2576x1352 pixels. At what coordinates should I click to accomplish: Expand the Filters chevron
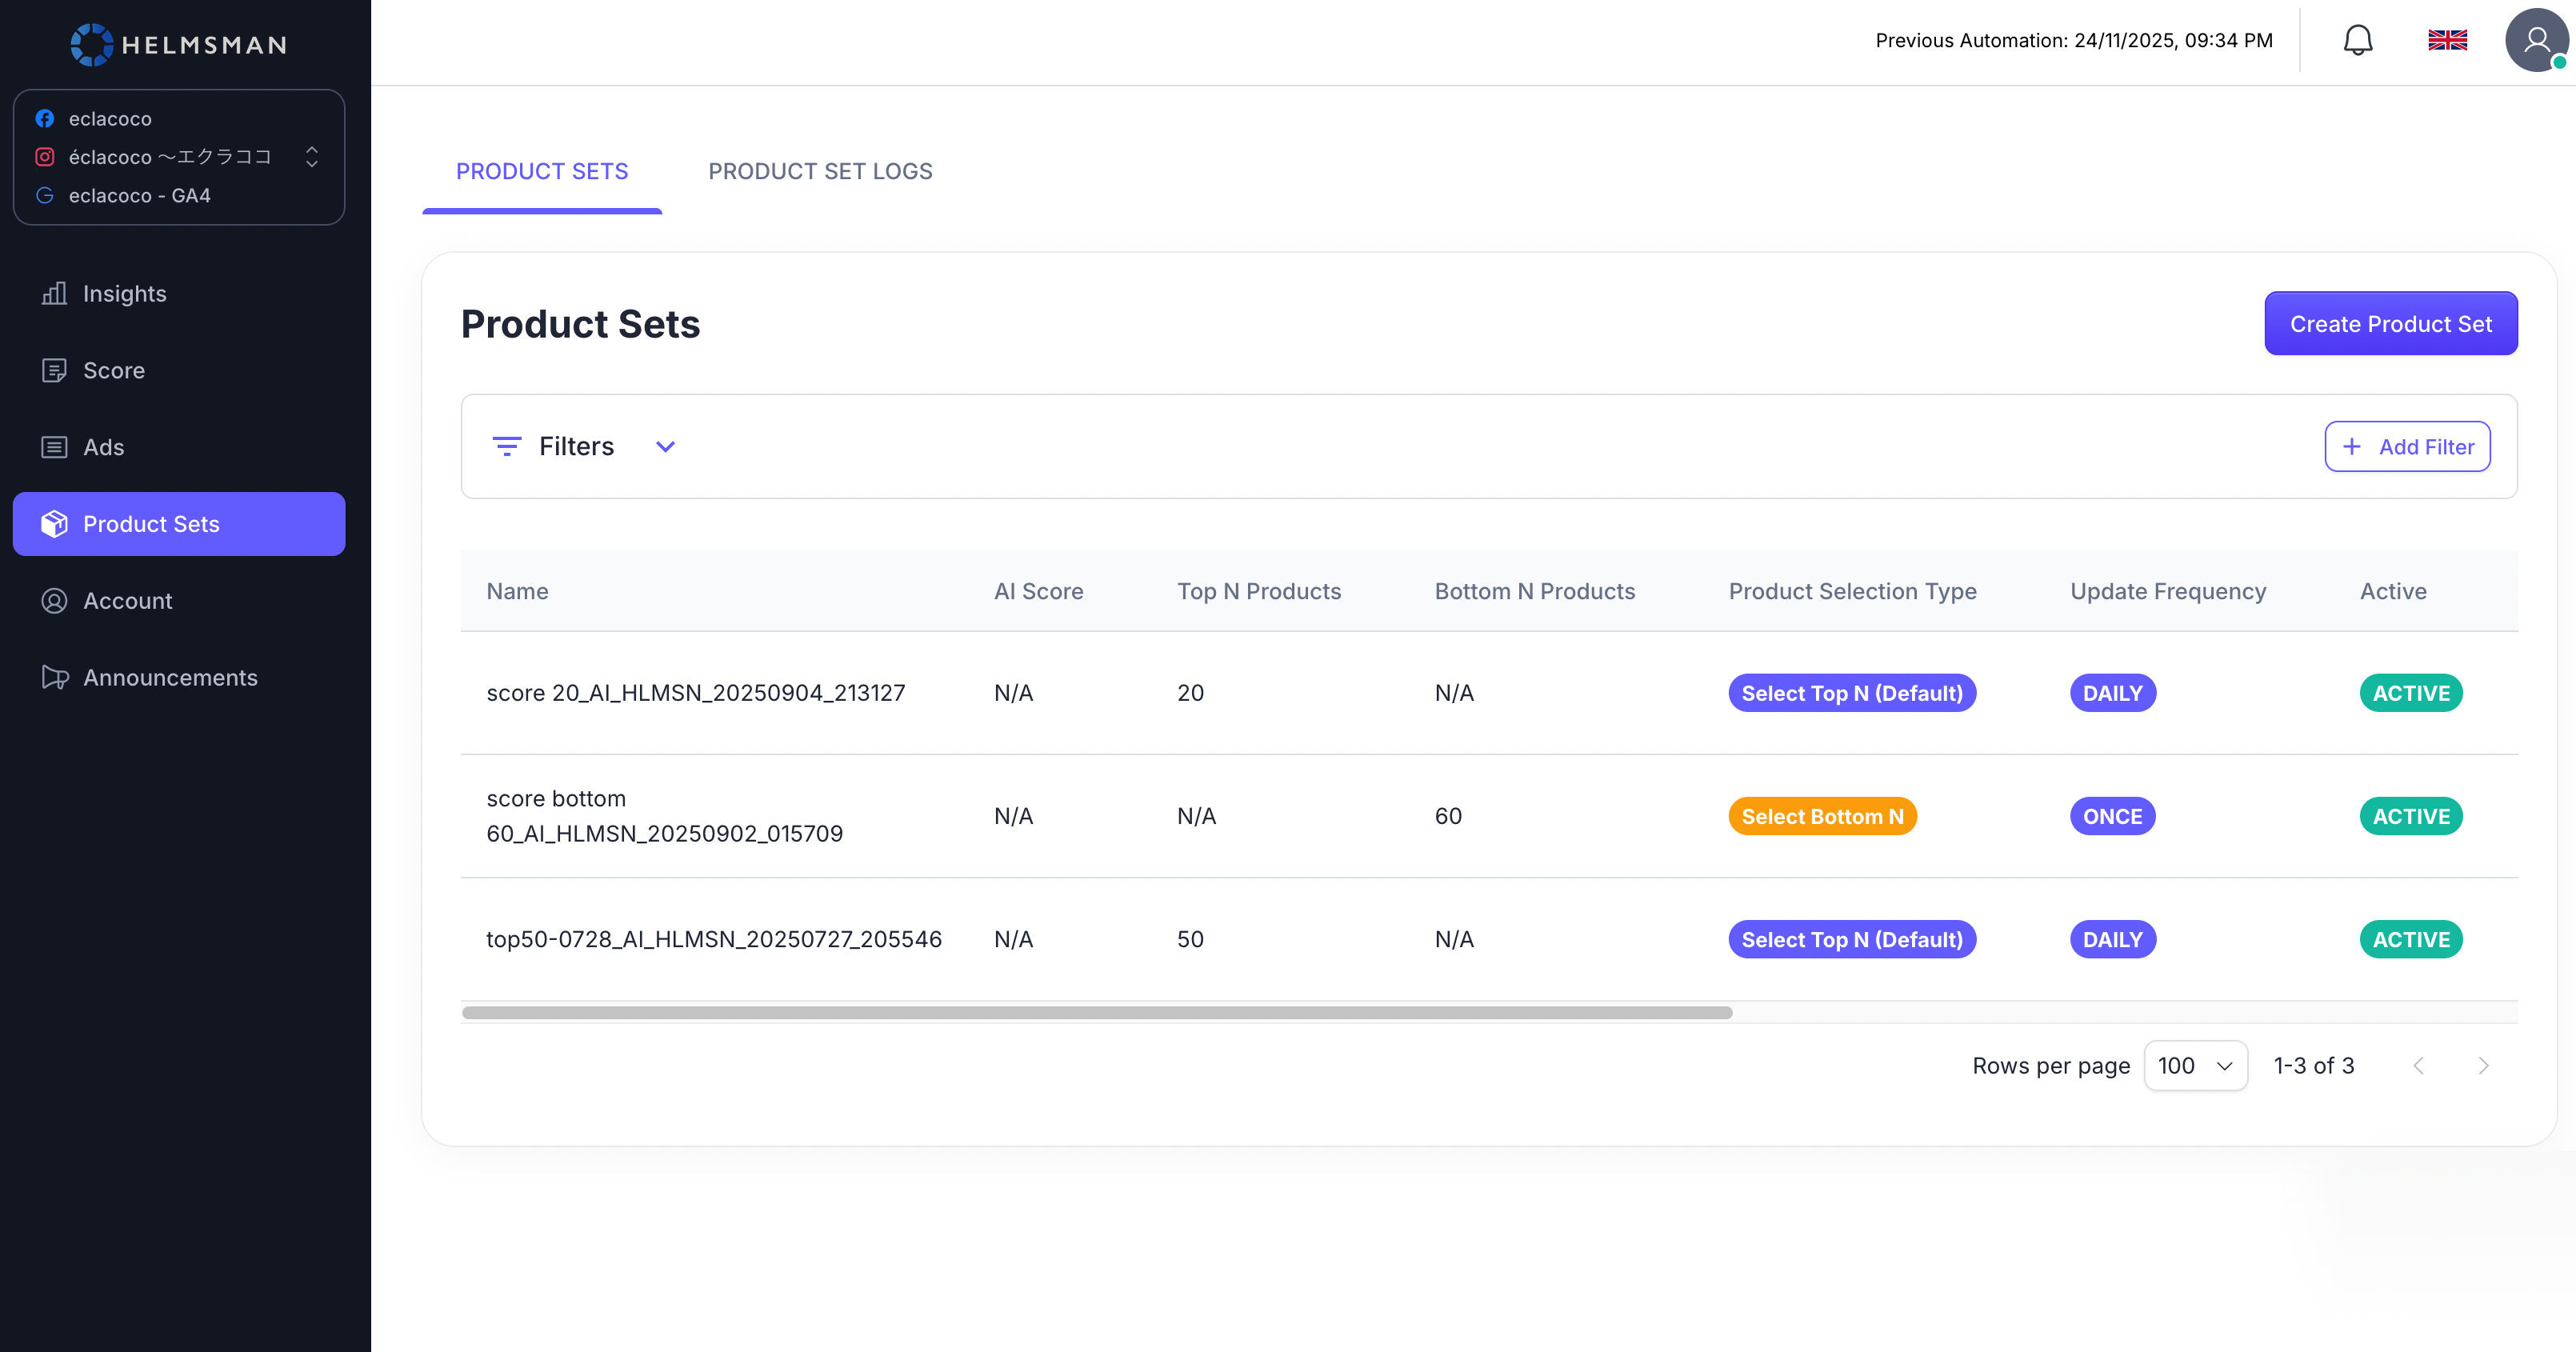click(x=665, y=446)
